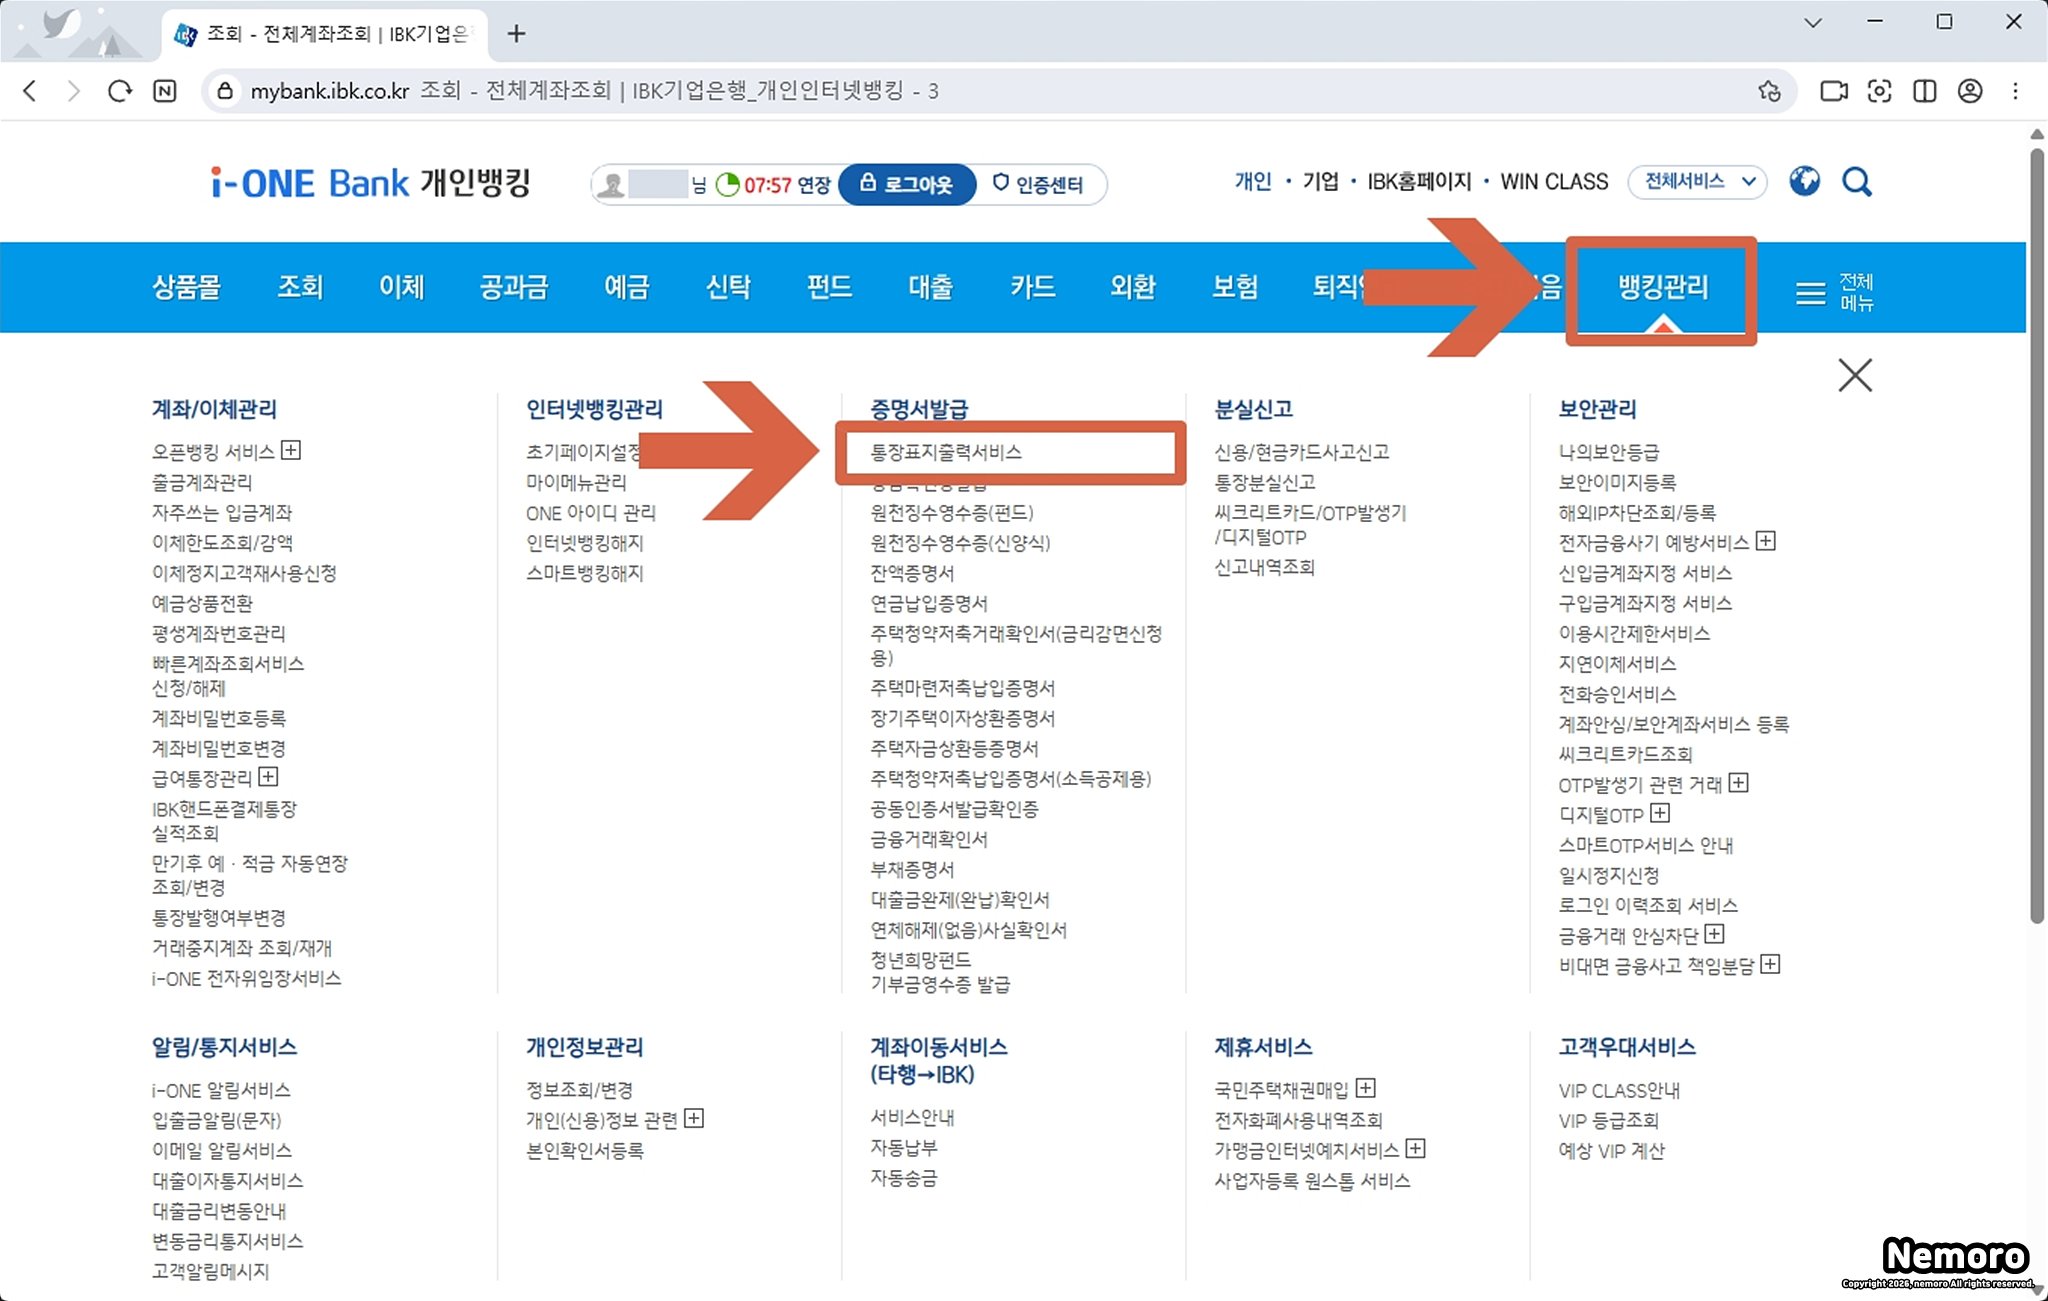Click the browser split view icon
The image size is (2048, 1301).
pos(1924,91)
